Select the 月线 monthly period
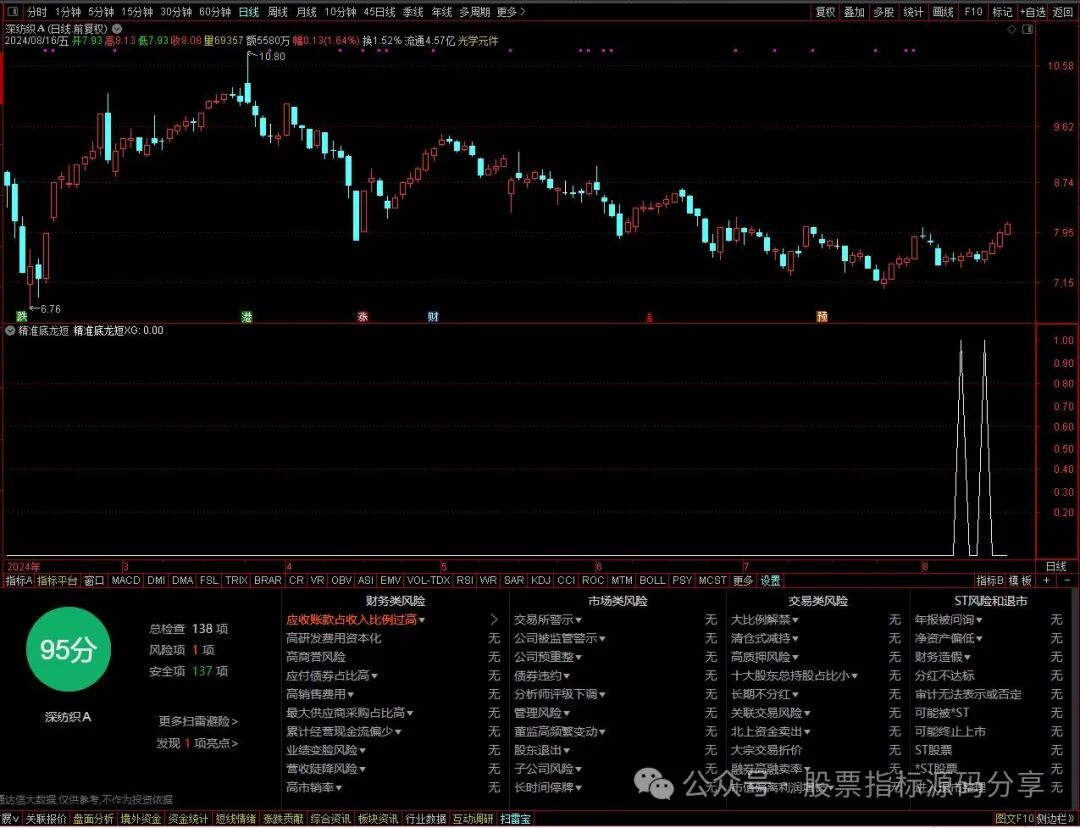The width and height of the screenshot is (1080, 828). tap(307, 12)
